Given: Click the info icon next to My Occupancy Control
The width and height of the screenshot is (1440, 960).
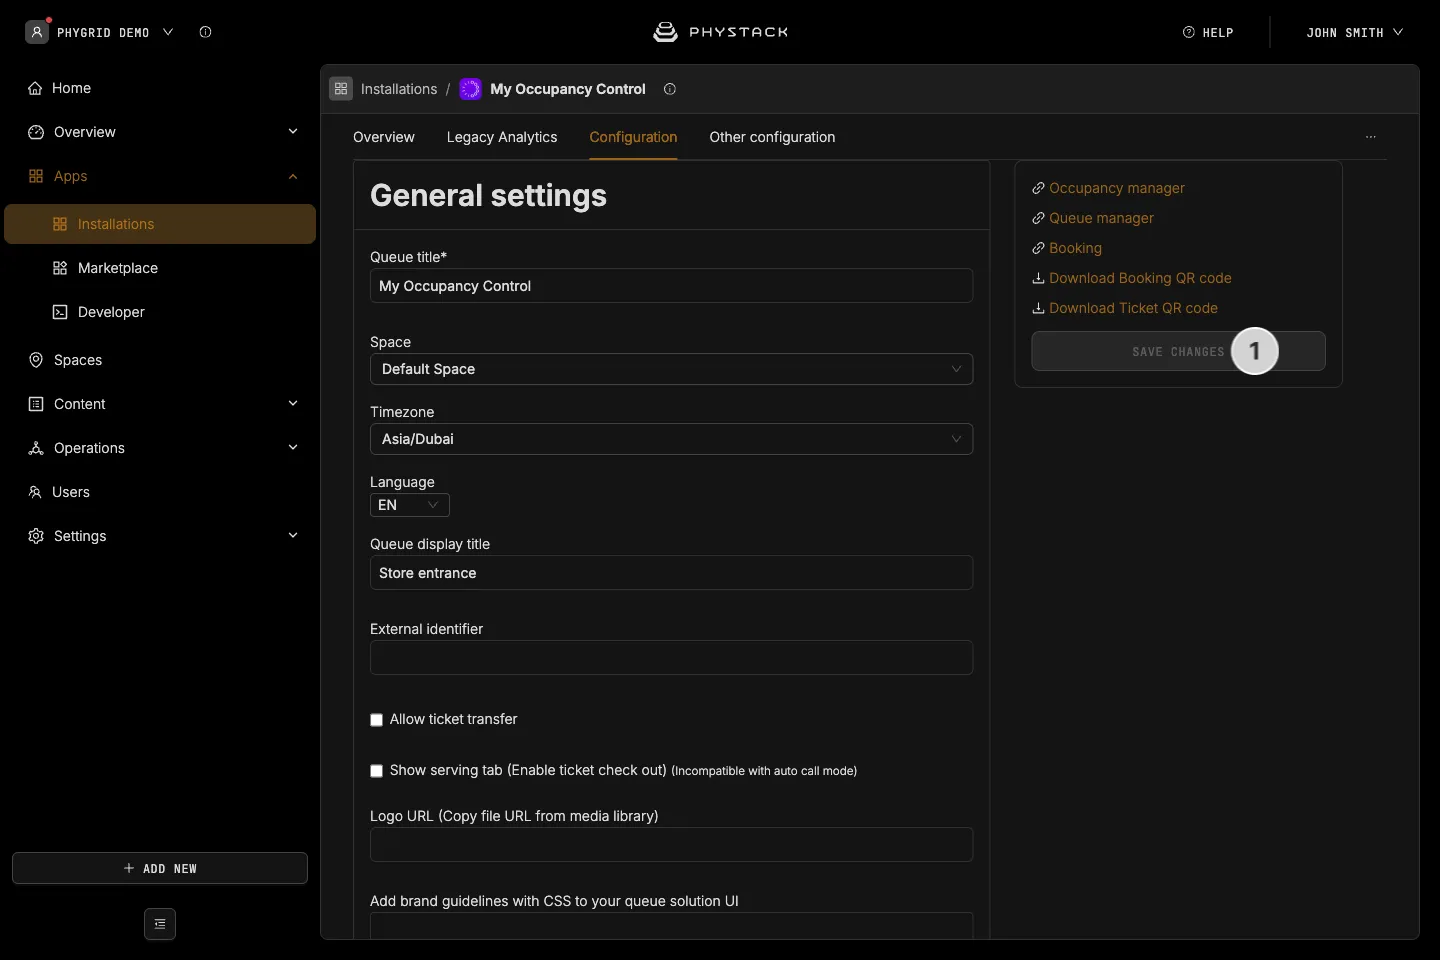Looking at the screenshot, I should tap(670, 89).
